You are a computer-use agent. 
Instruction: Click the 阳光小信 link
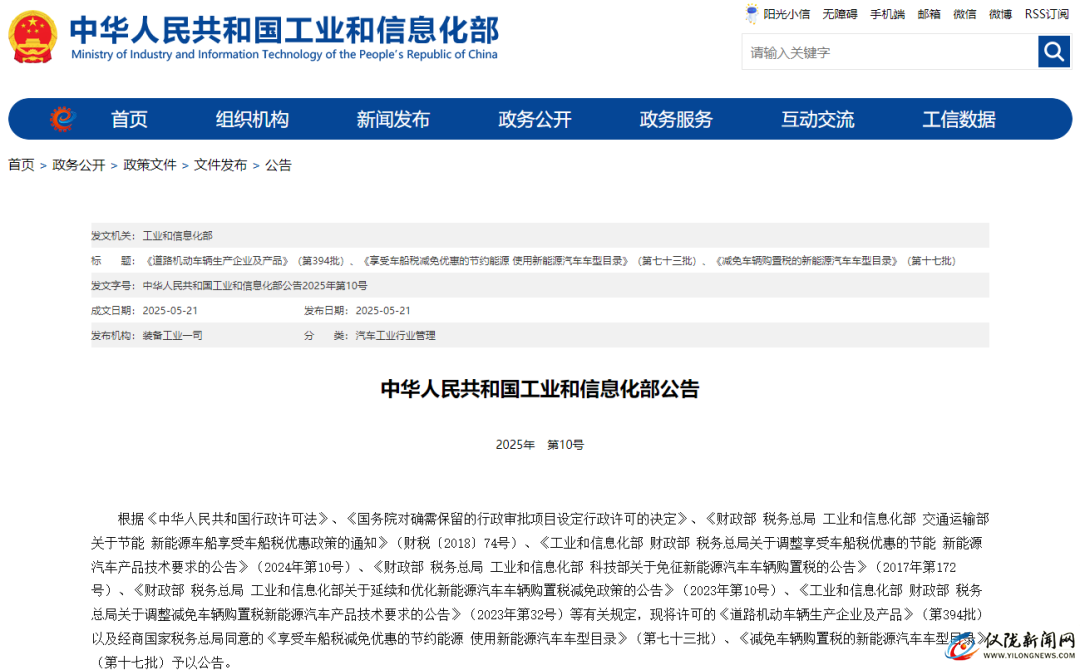coord(787,14)
